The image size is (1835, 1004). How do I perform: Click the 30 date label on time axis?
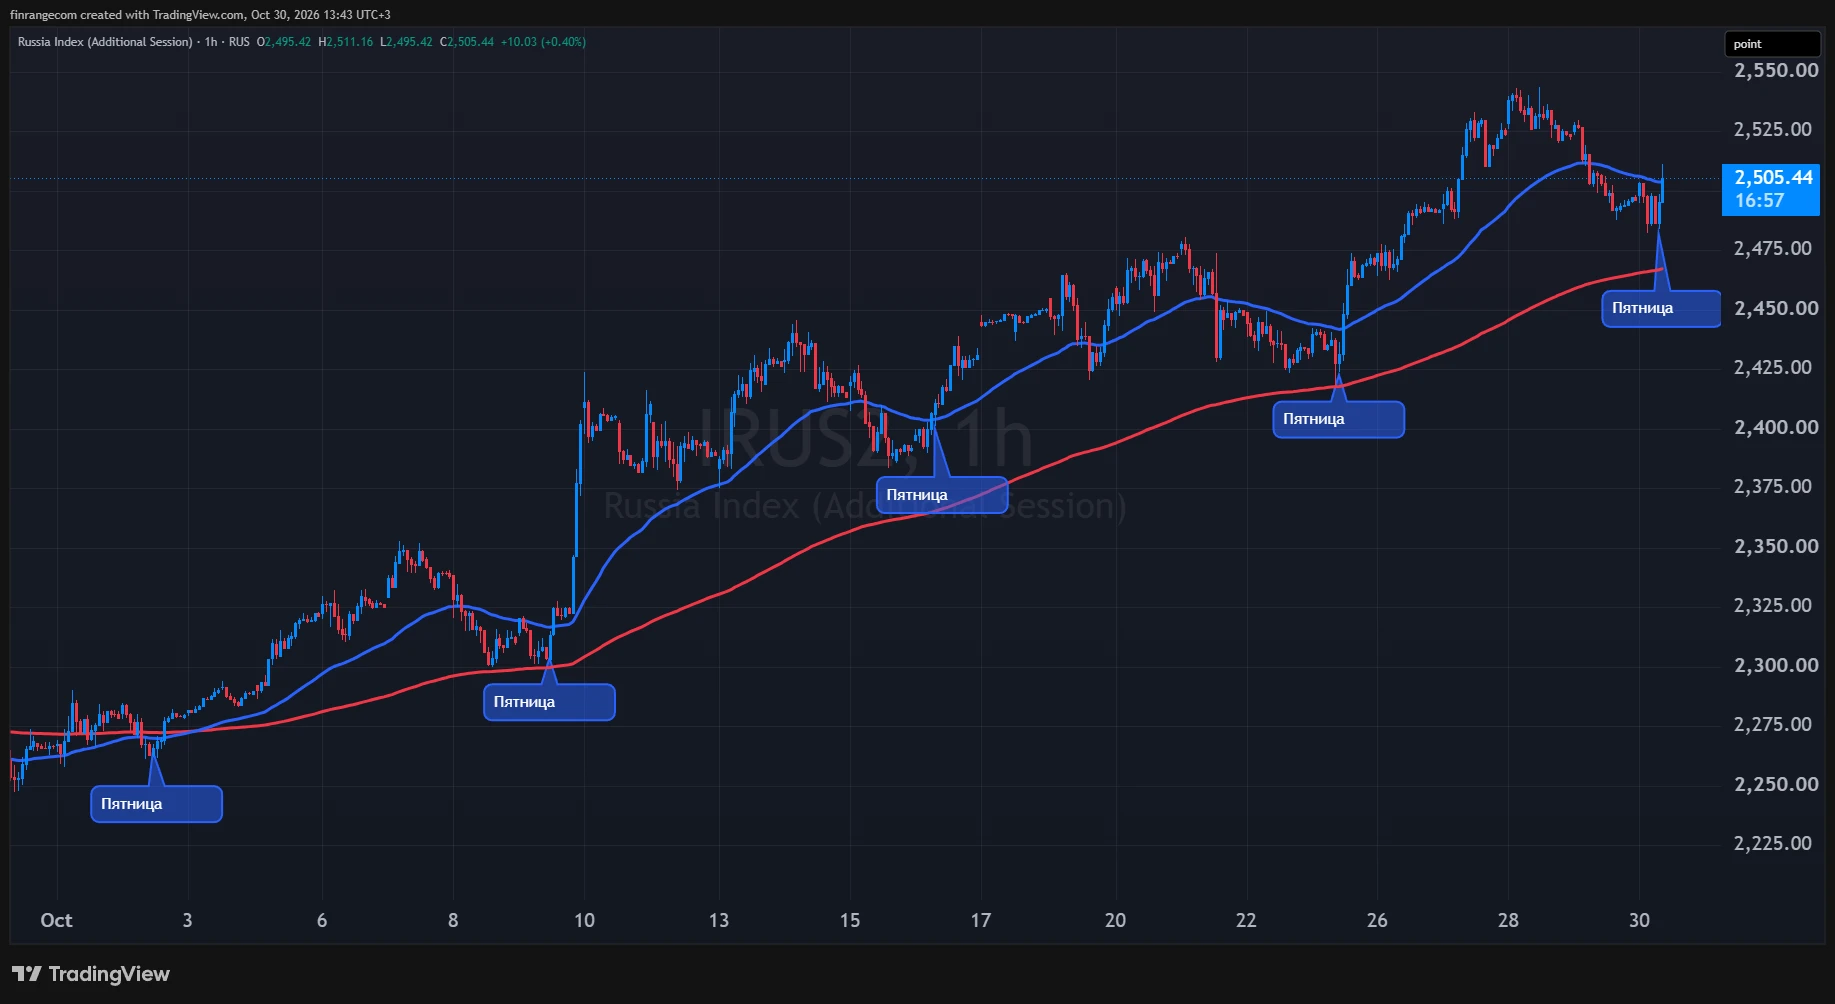(x=1639, y=920)
